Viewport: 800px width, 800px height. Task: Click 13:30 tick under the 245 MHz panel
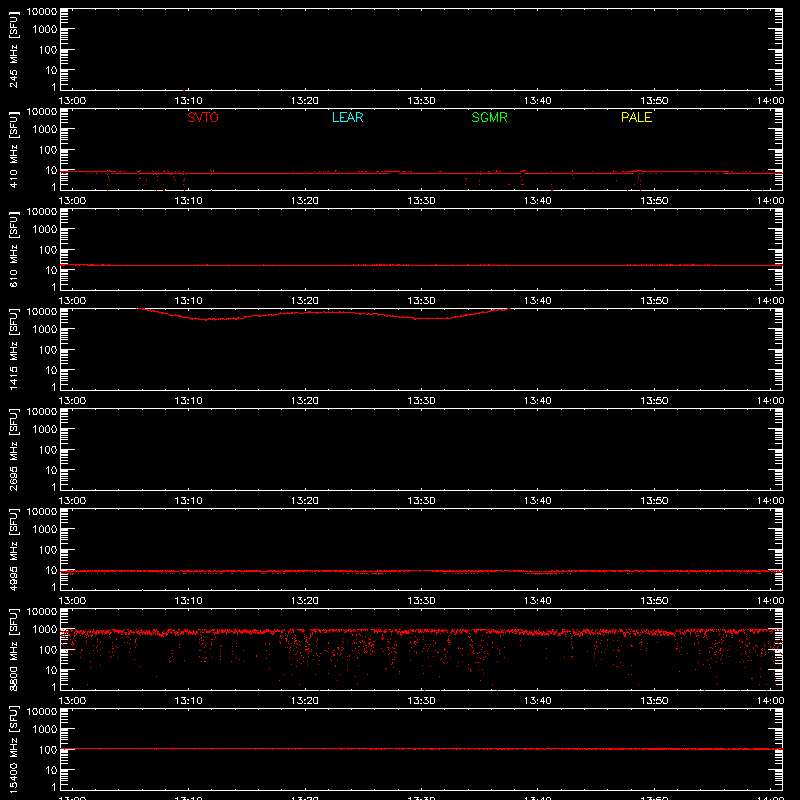pos(421,101)
